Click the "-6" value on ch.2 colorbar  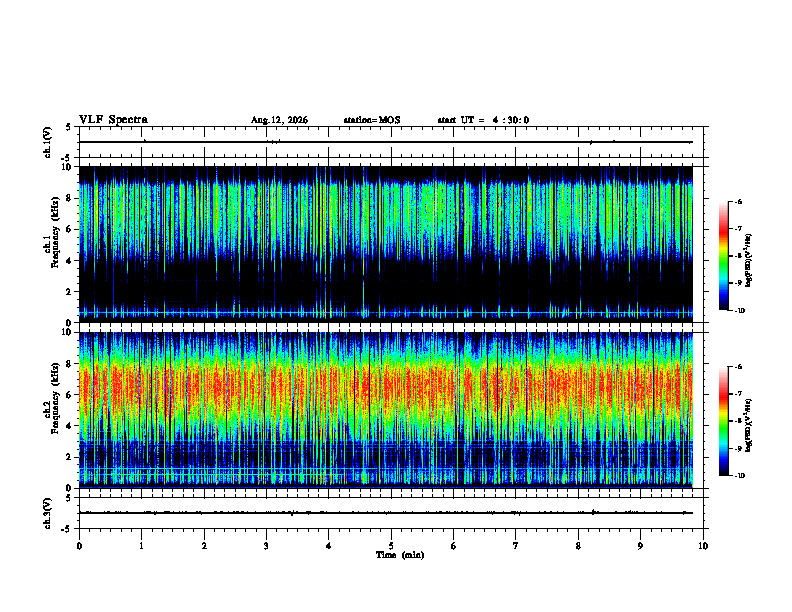point(739,367)
